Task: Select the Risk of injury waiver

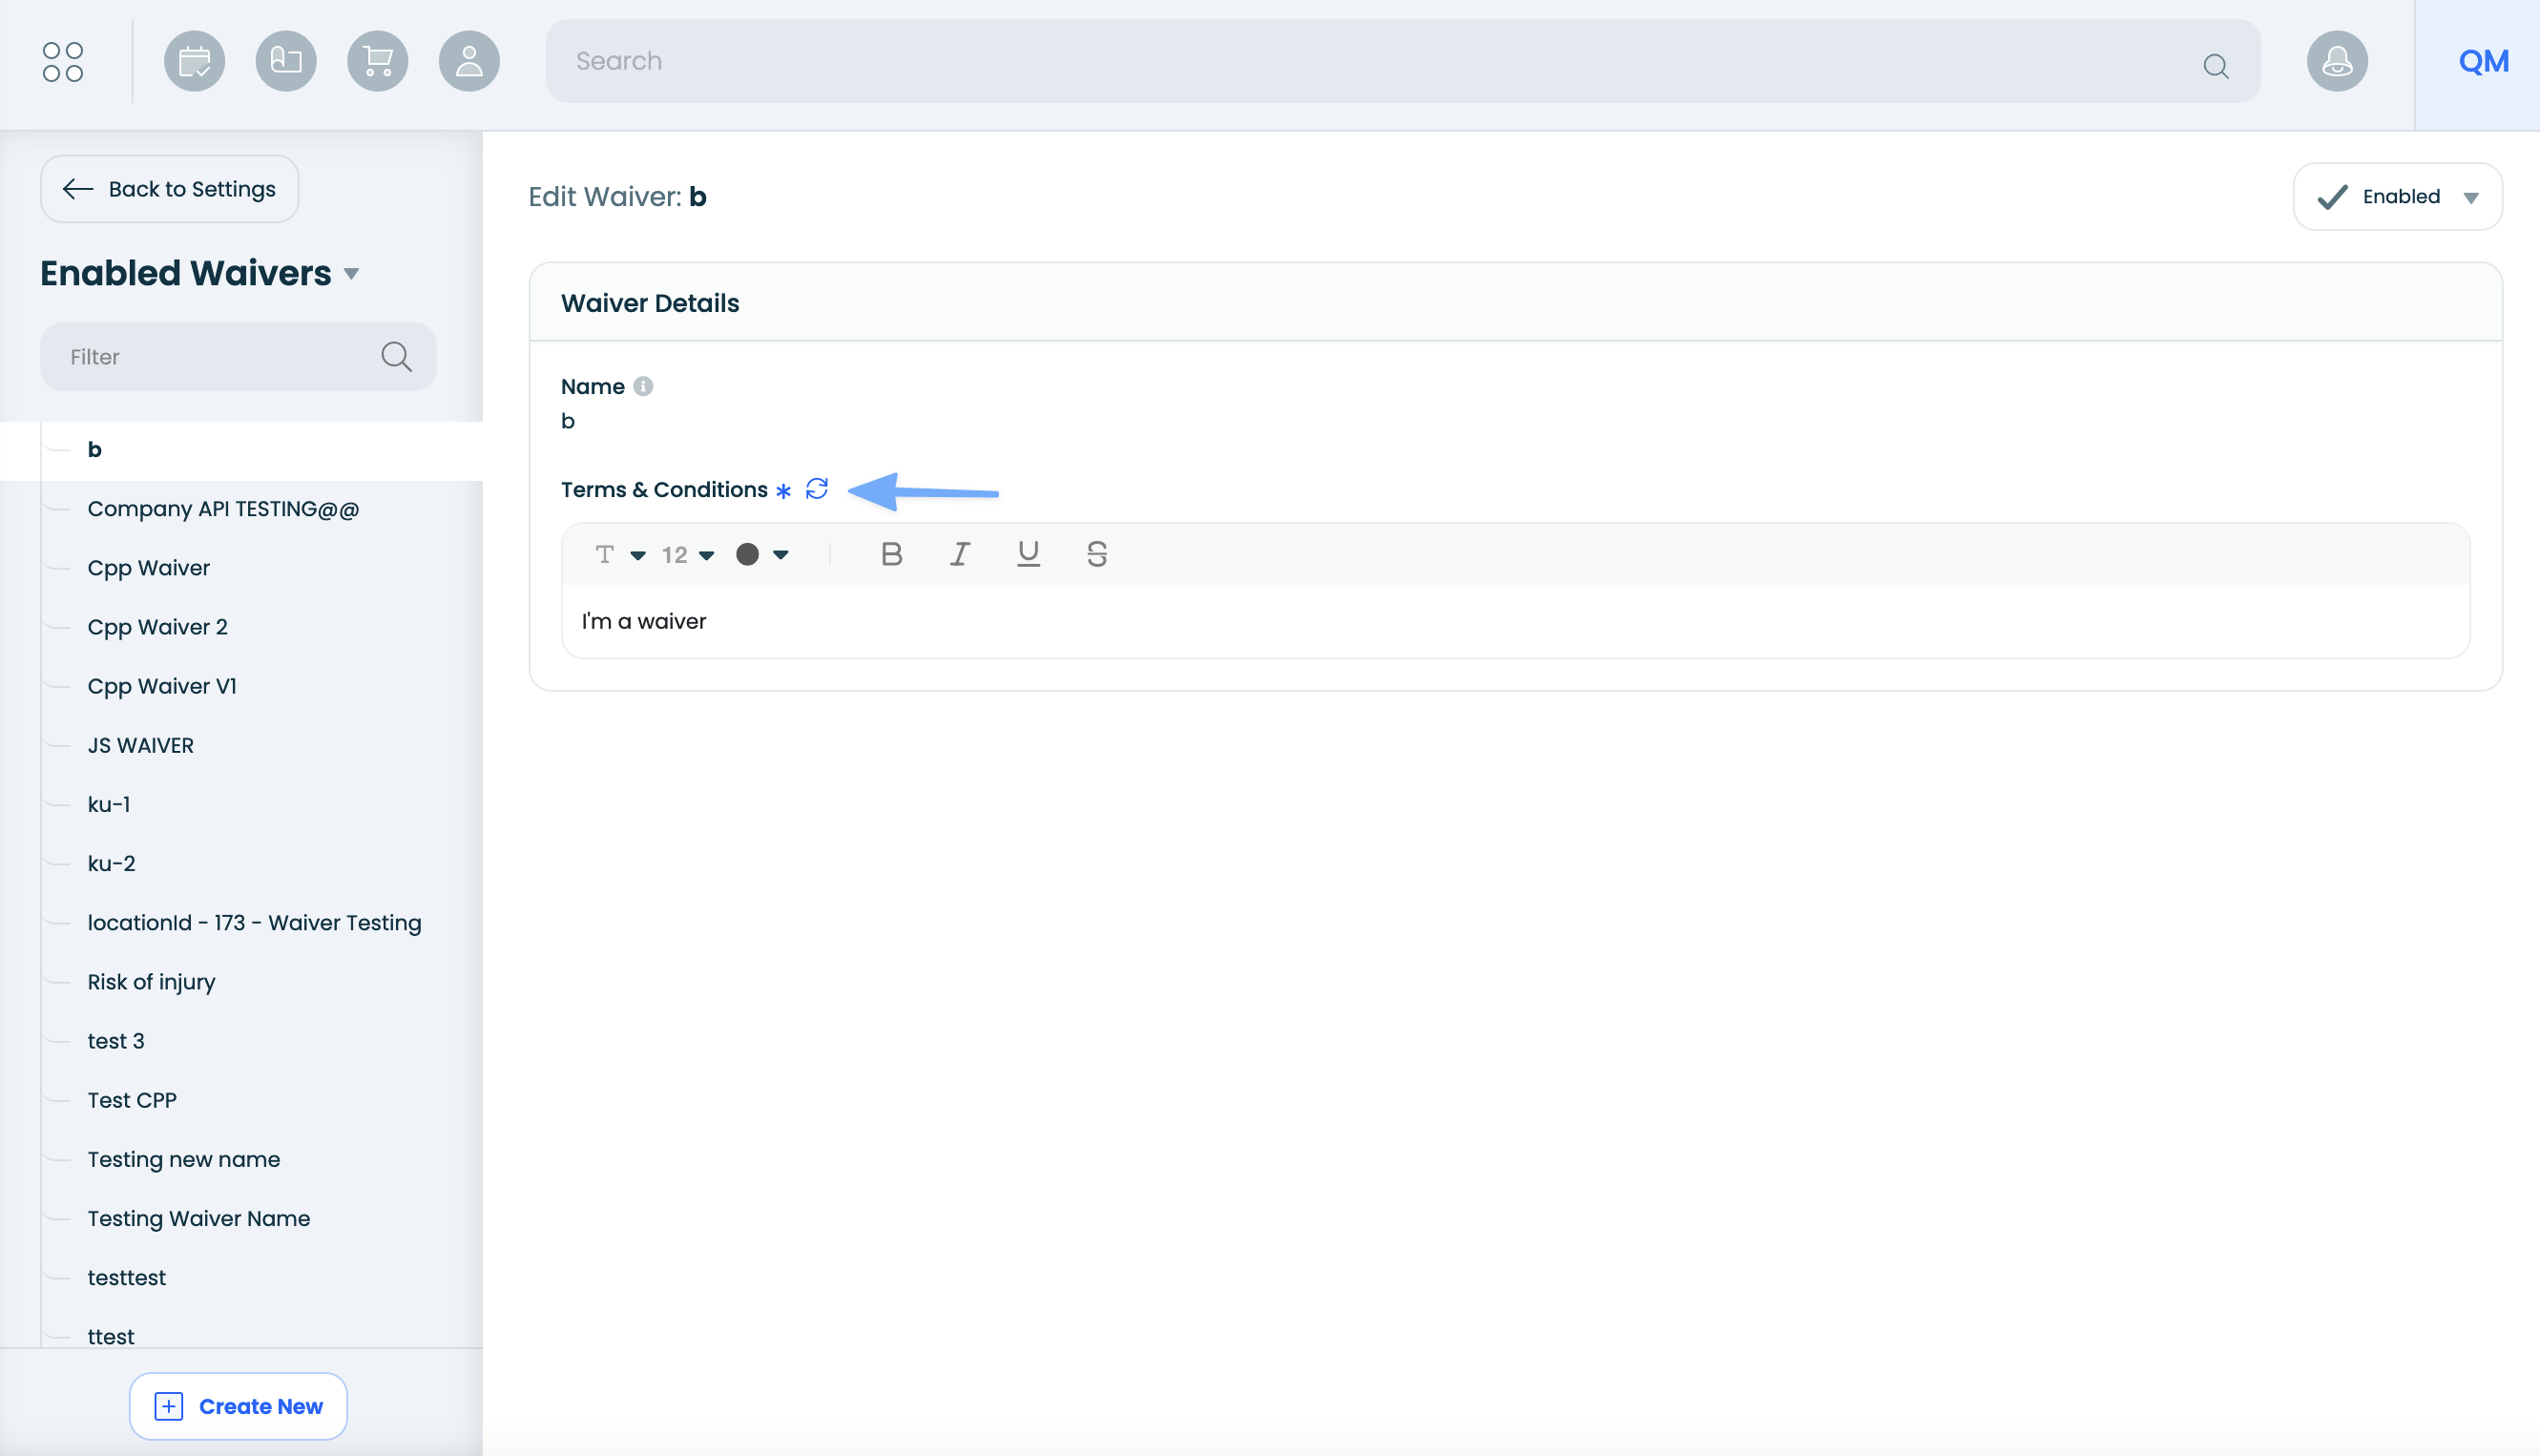Action: pyautogui.click(x=151, y=982)
